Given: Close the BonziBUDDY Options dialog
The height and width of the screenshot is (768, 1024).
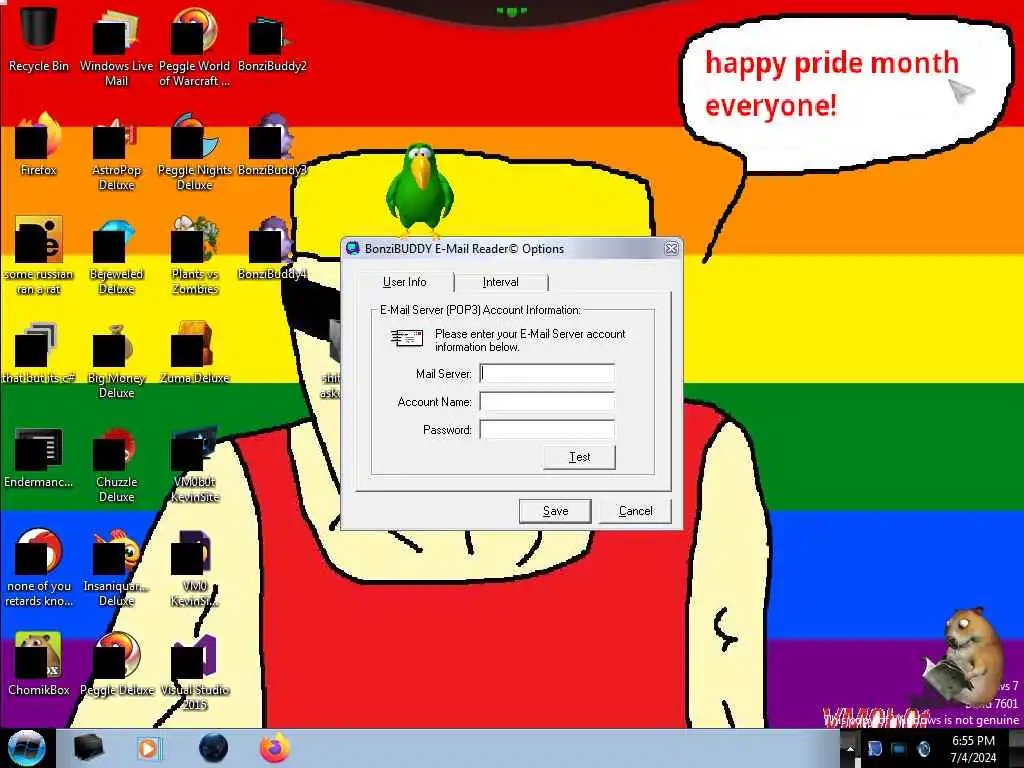Looking at the screenshot, I should click(x=671, y=249).
